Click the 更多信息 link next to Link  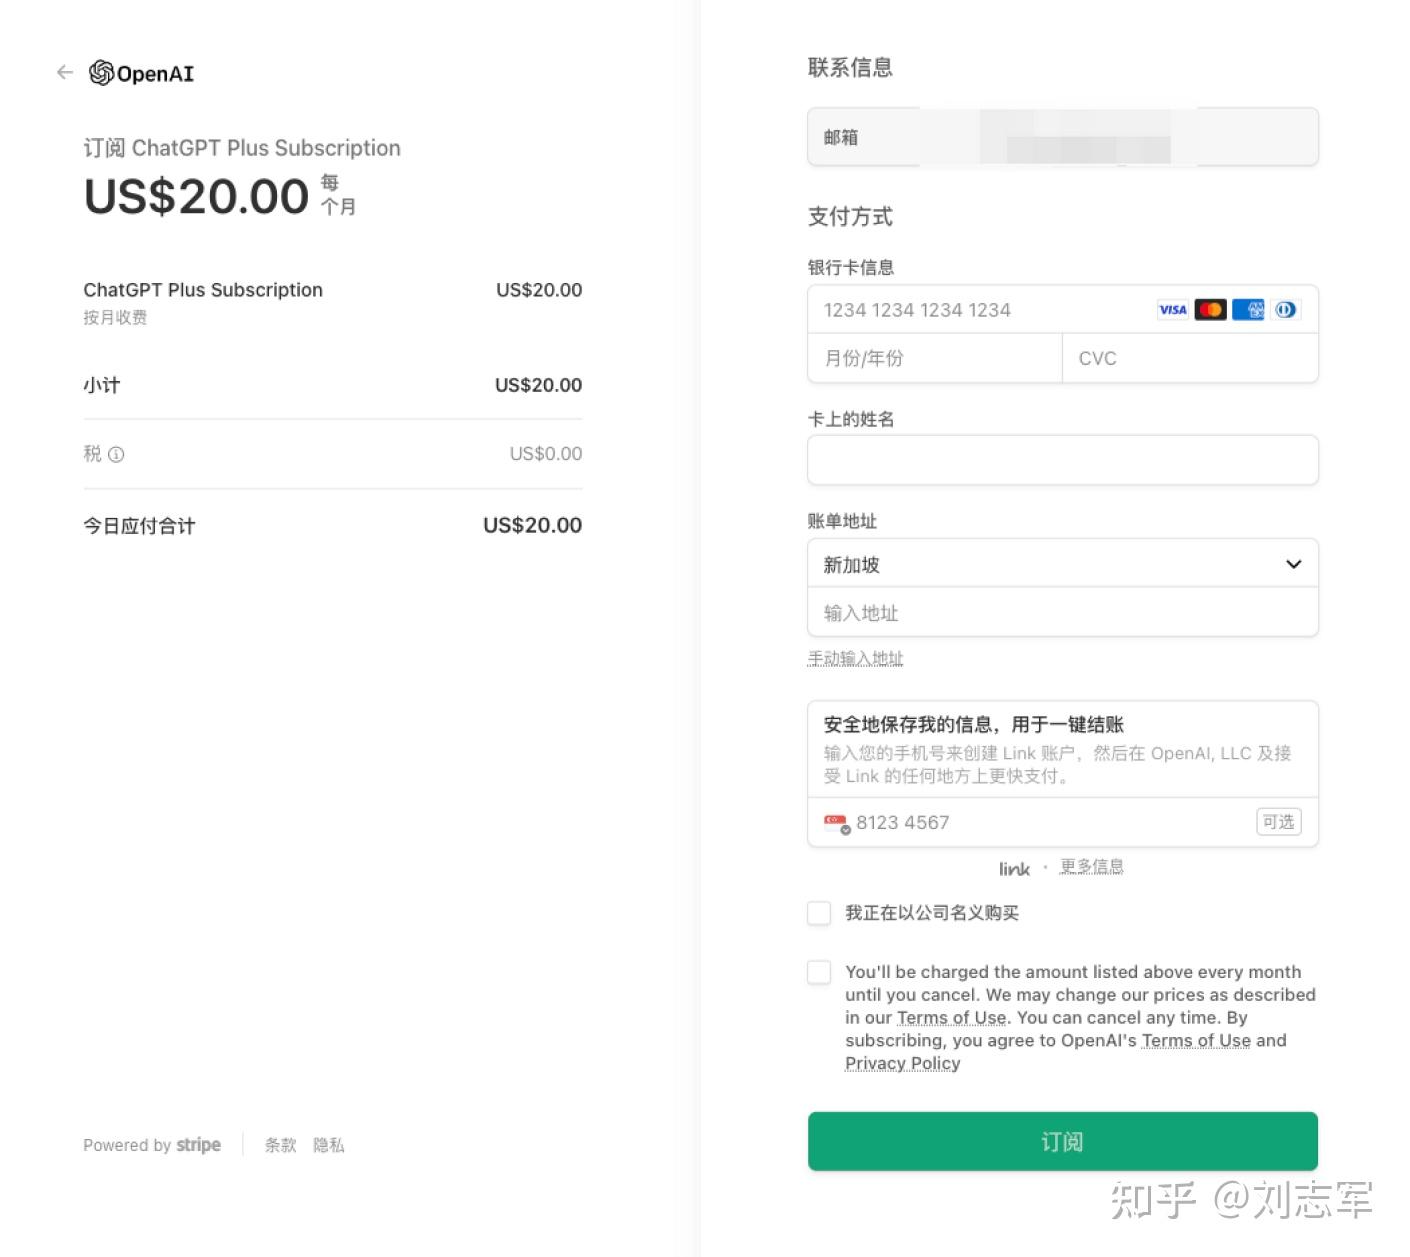pos(1091,866)
